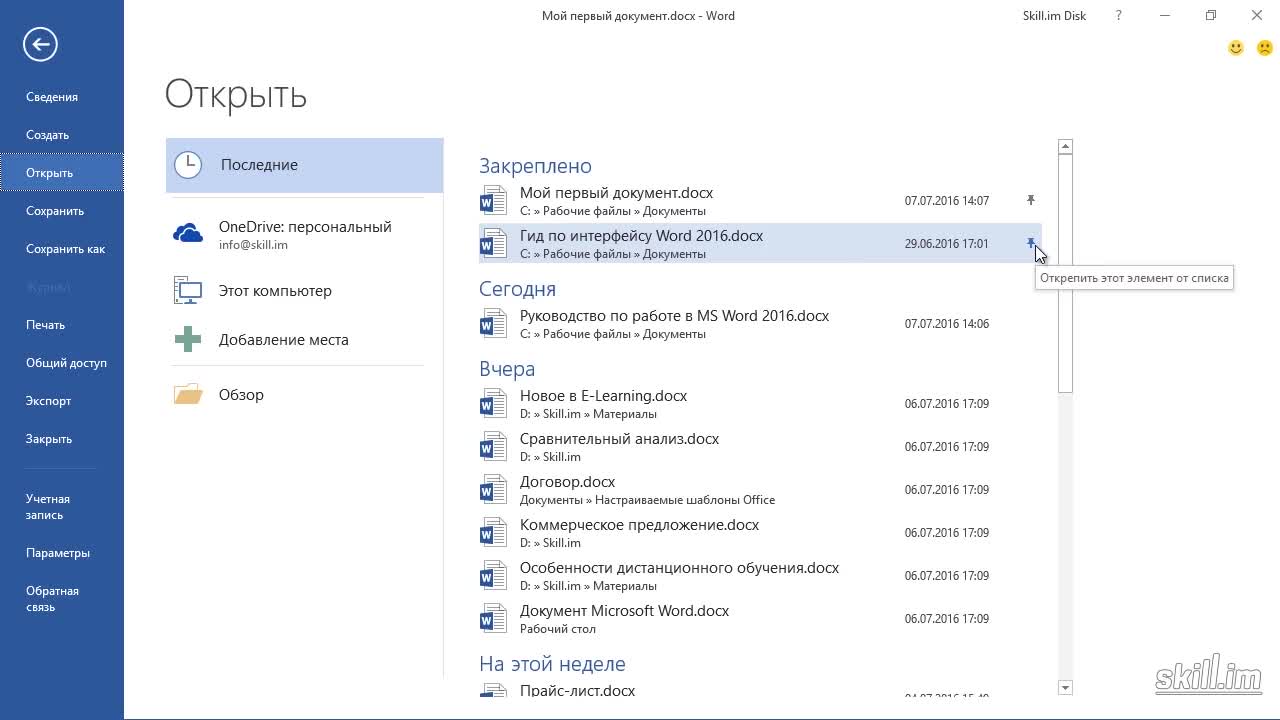Open 'Руководство по работе в MS Word 2016.docx'

point(760,323)
